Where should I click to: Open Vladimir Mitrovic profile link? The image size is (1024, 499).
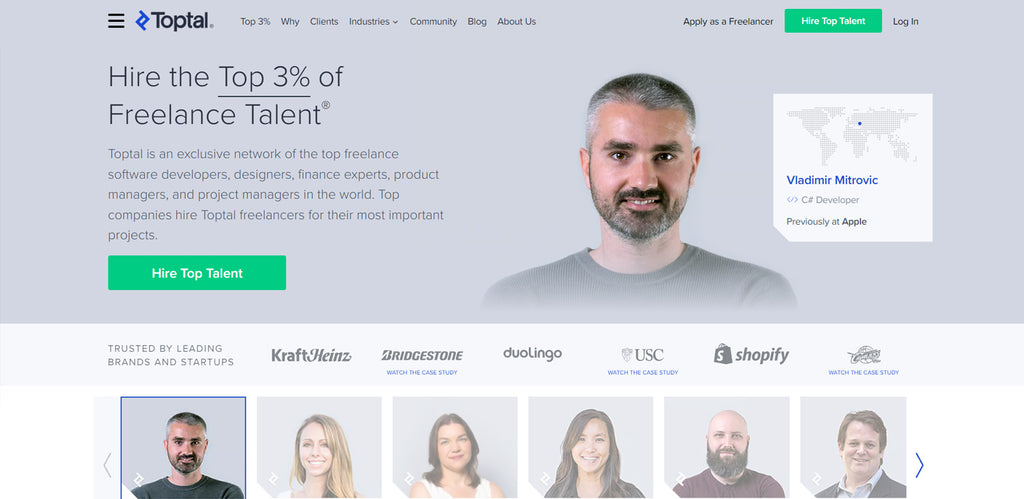(x=832, y=180)
